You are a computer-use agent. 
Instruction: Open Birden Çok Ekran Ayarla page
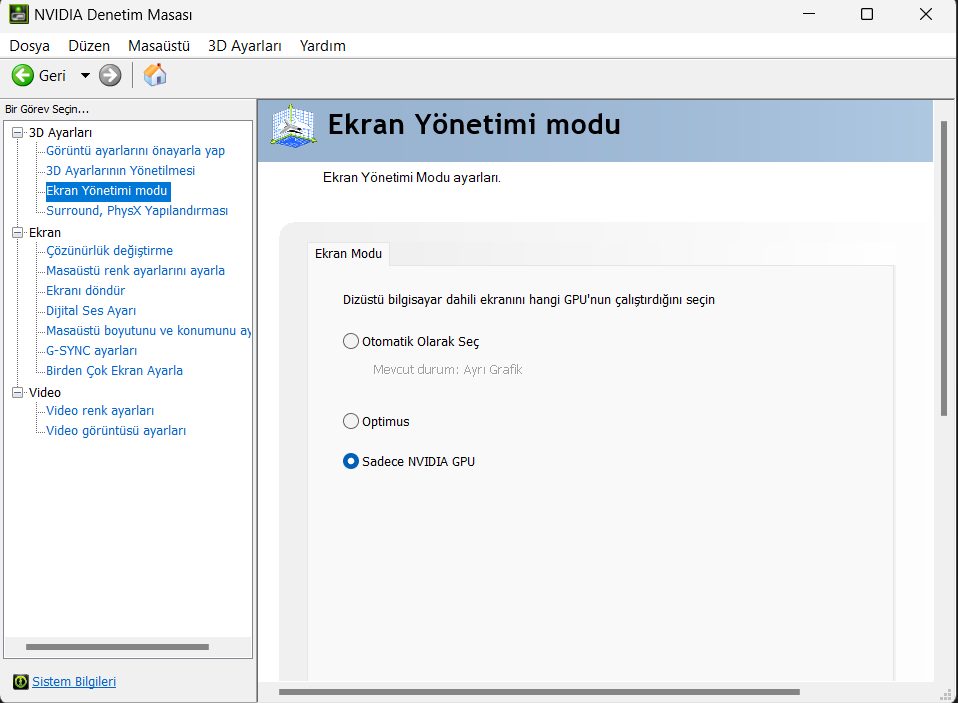[x=114, y=371]
